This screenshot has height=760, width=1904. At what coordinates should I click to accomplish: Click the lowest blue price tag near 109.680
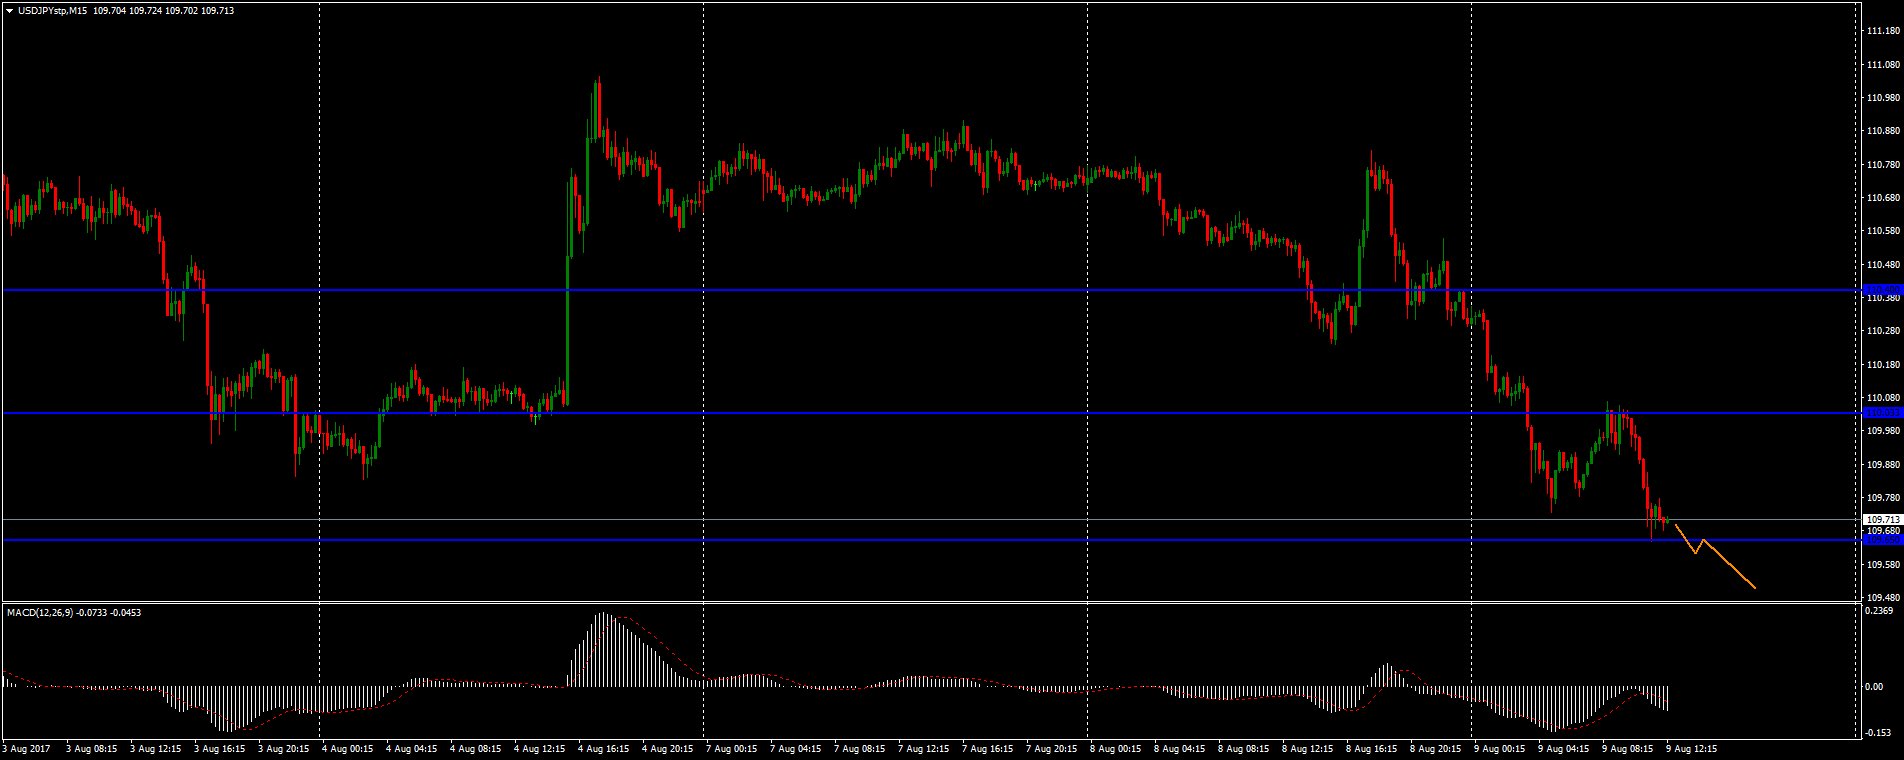1882,540
